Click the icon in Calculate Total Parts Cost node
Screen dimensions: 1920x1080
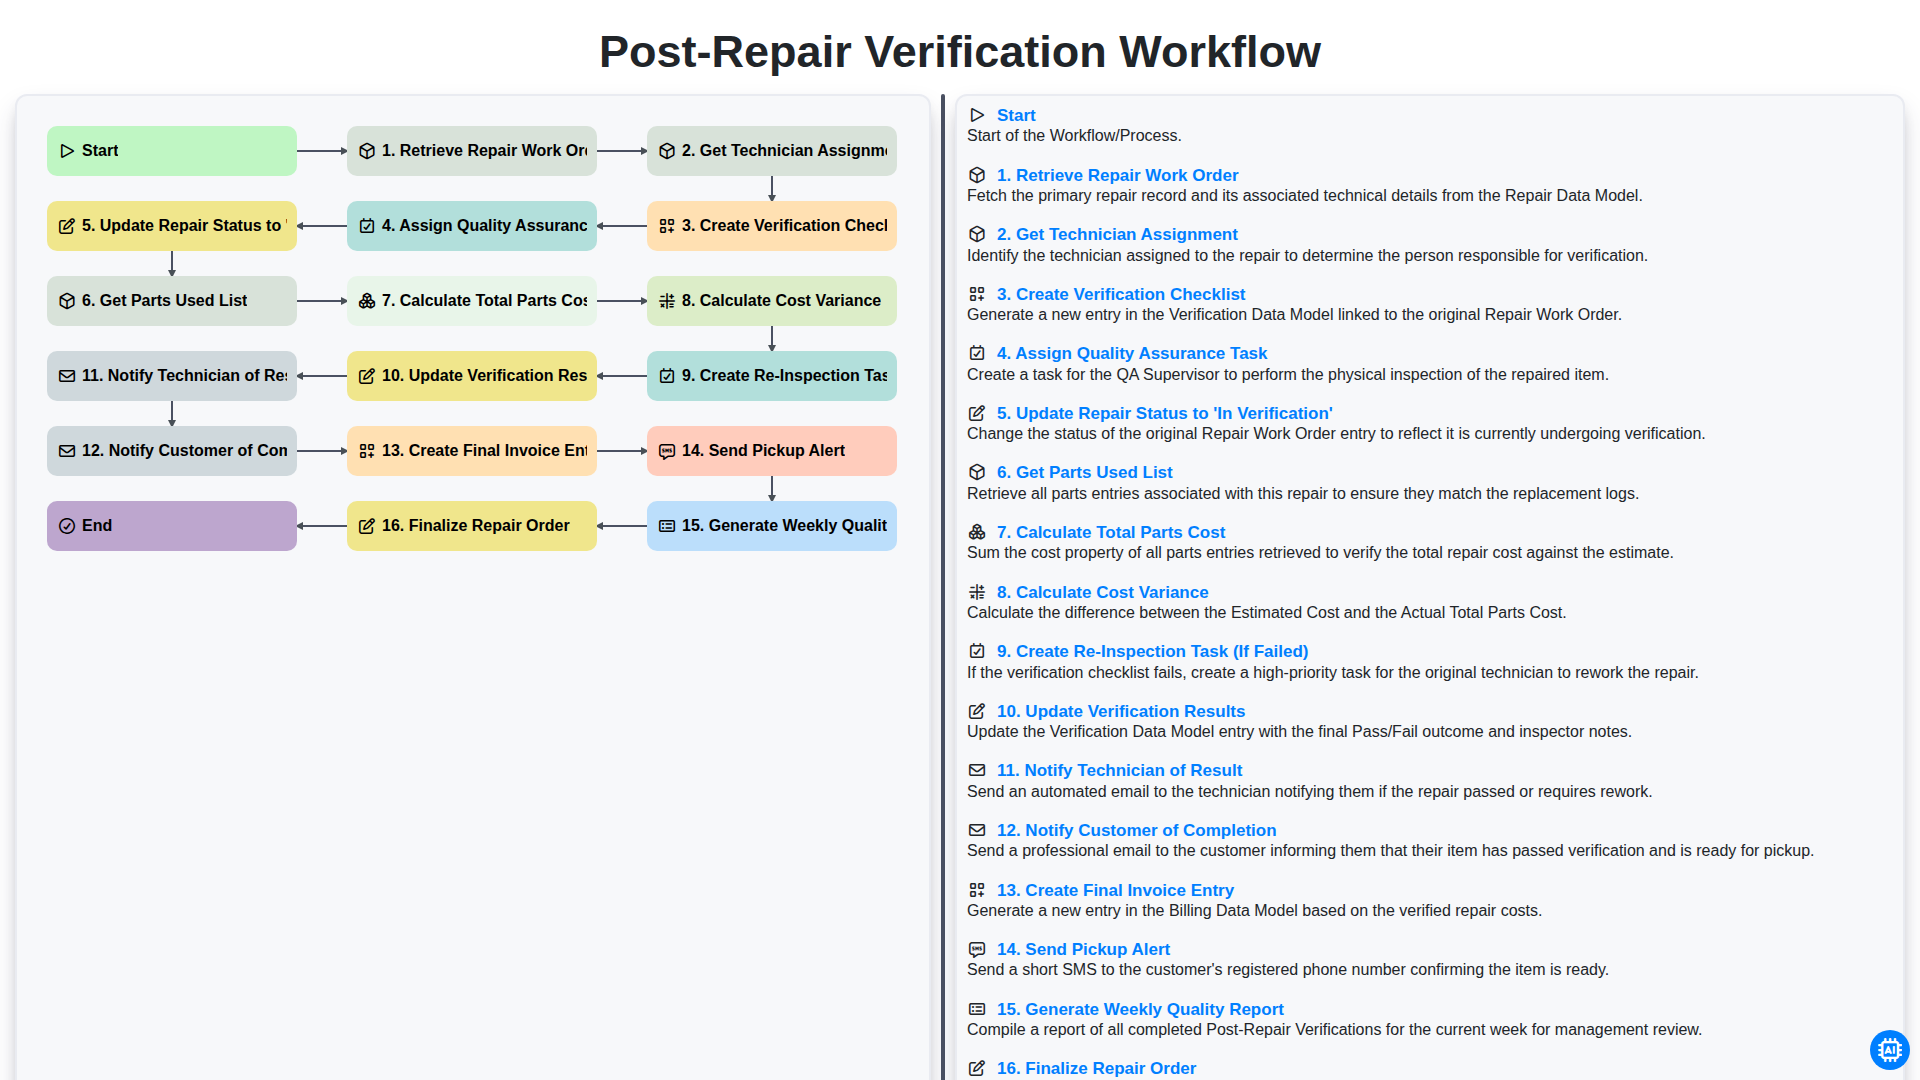click(367, 301)
